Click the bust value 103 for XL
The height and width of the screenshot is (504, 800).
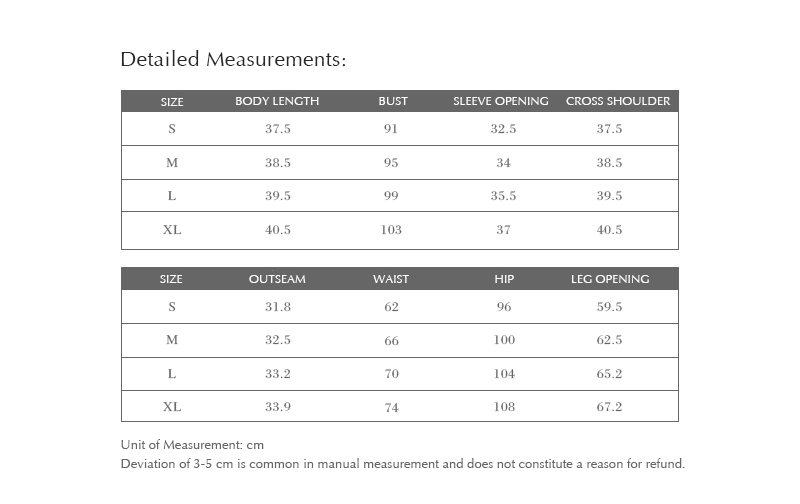pos(391,230)
